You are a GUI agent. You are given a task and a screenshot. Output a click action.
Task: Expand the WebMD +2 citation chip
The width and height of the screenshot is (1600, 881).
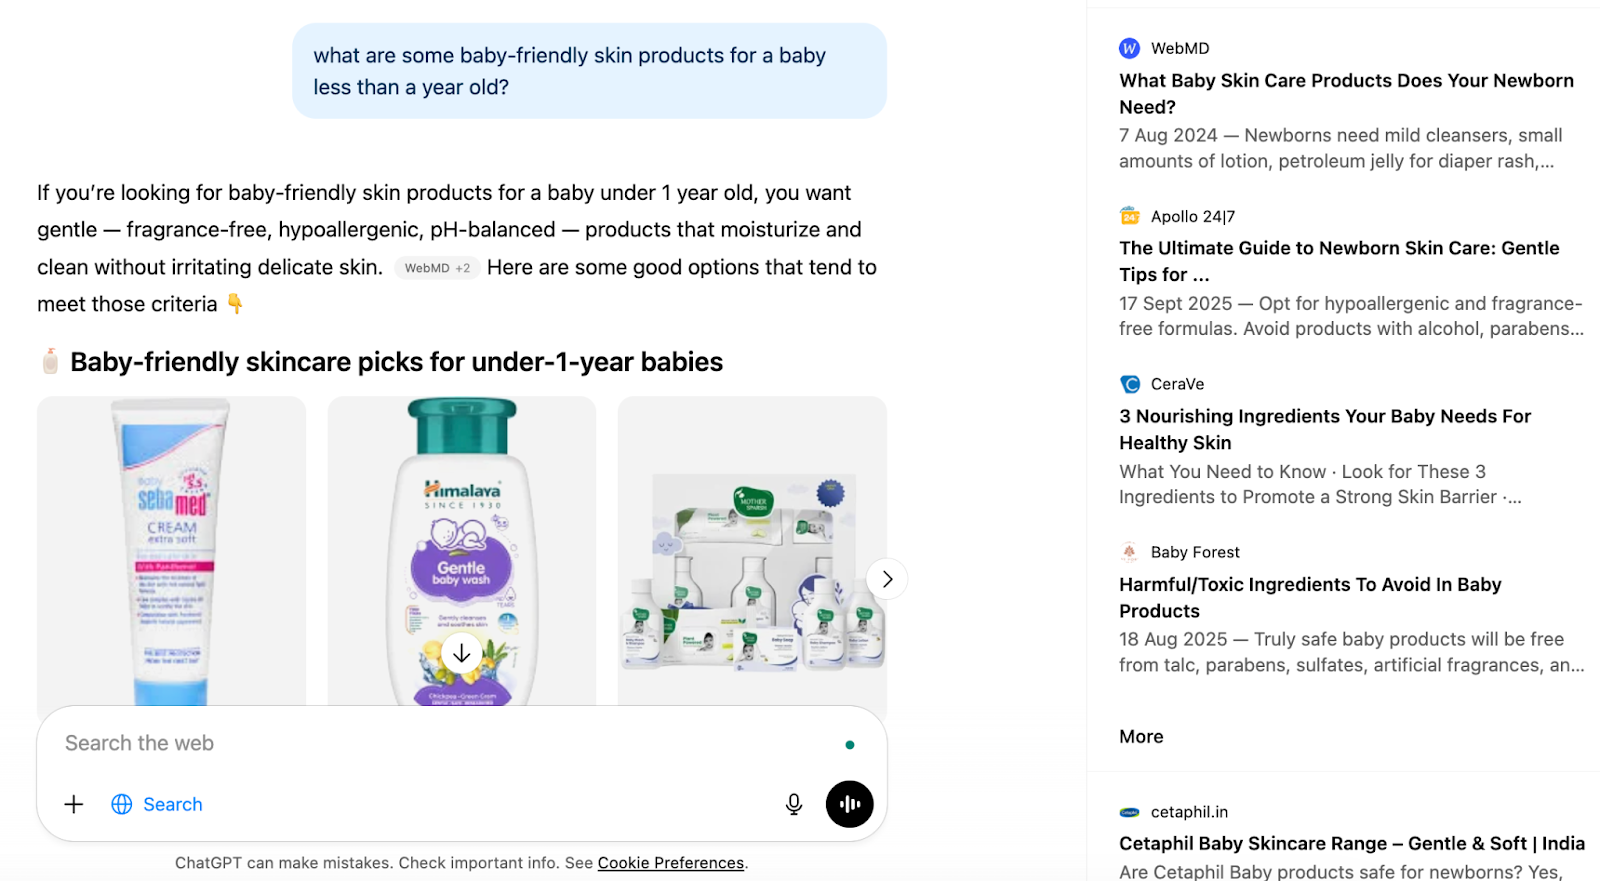tap(437, 268)
